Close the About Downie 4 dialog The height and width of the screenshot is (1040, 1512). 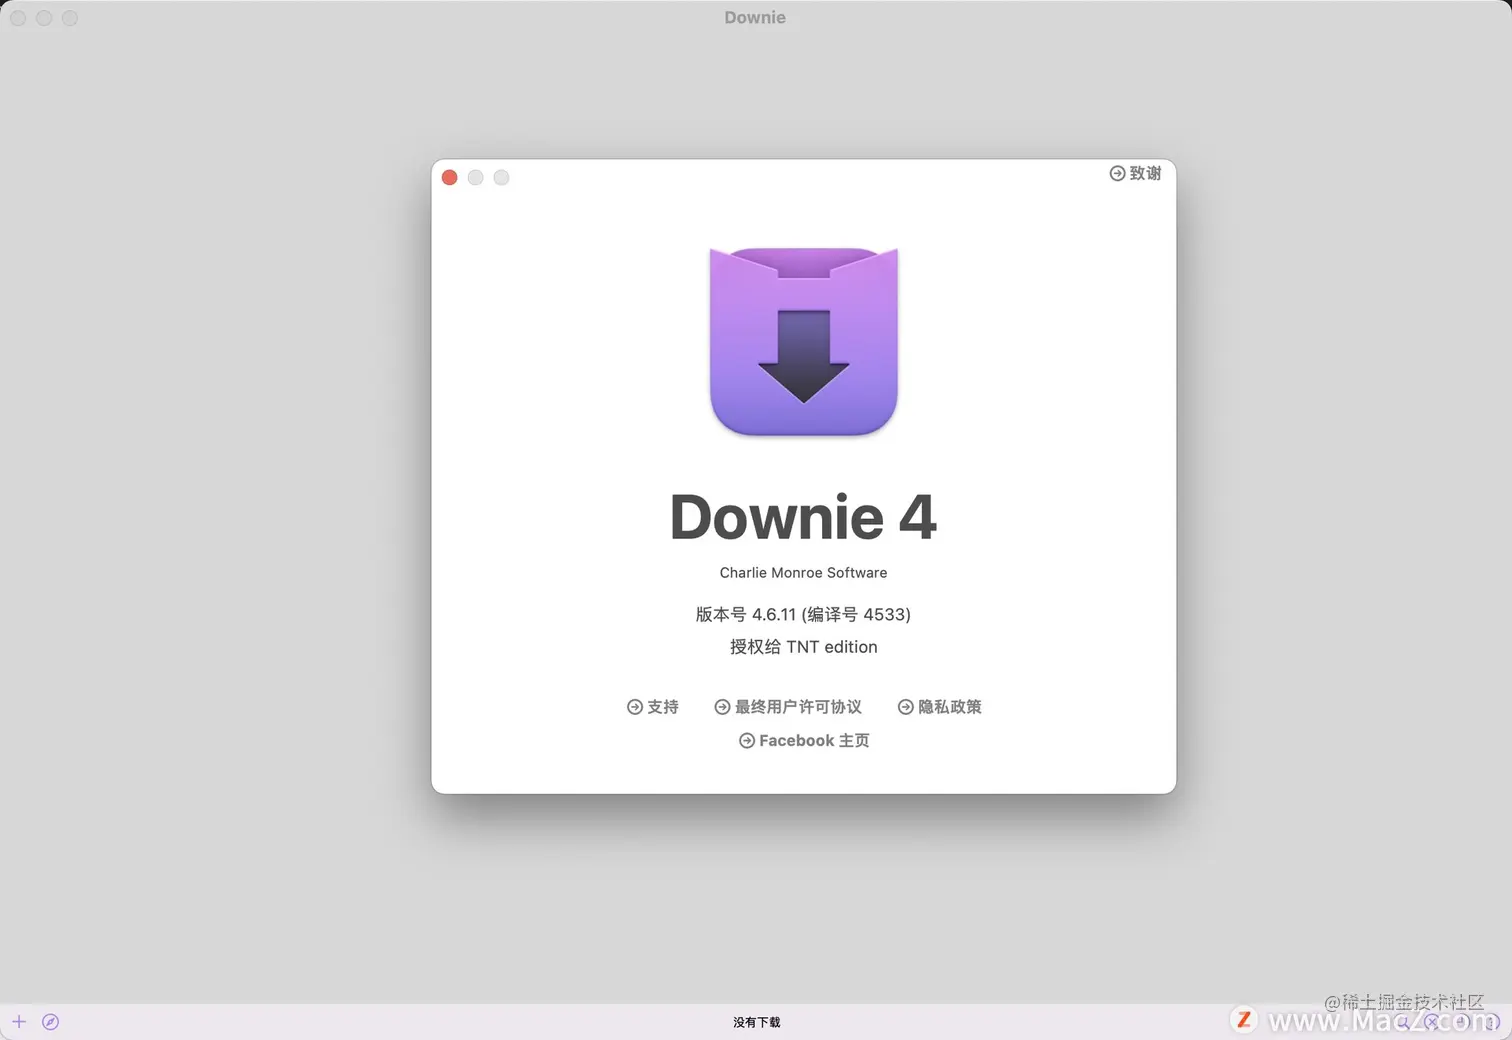pyautogui.click(x=450, y=177)
